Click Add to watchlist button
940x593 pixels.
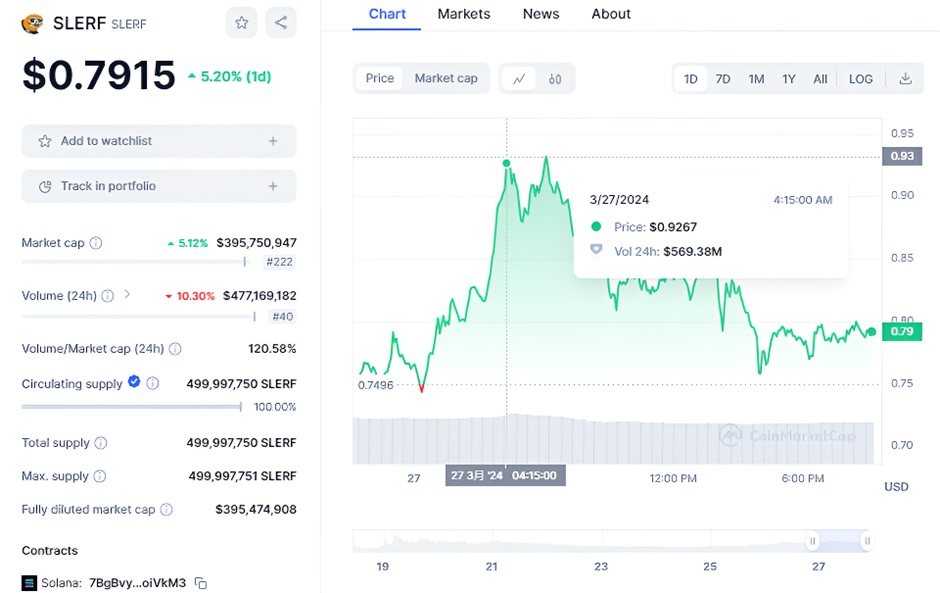click(x=159, y=141)
